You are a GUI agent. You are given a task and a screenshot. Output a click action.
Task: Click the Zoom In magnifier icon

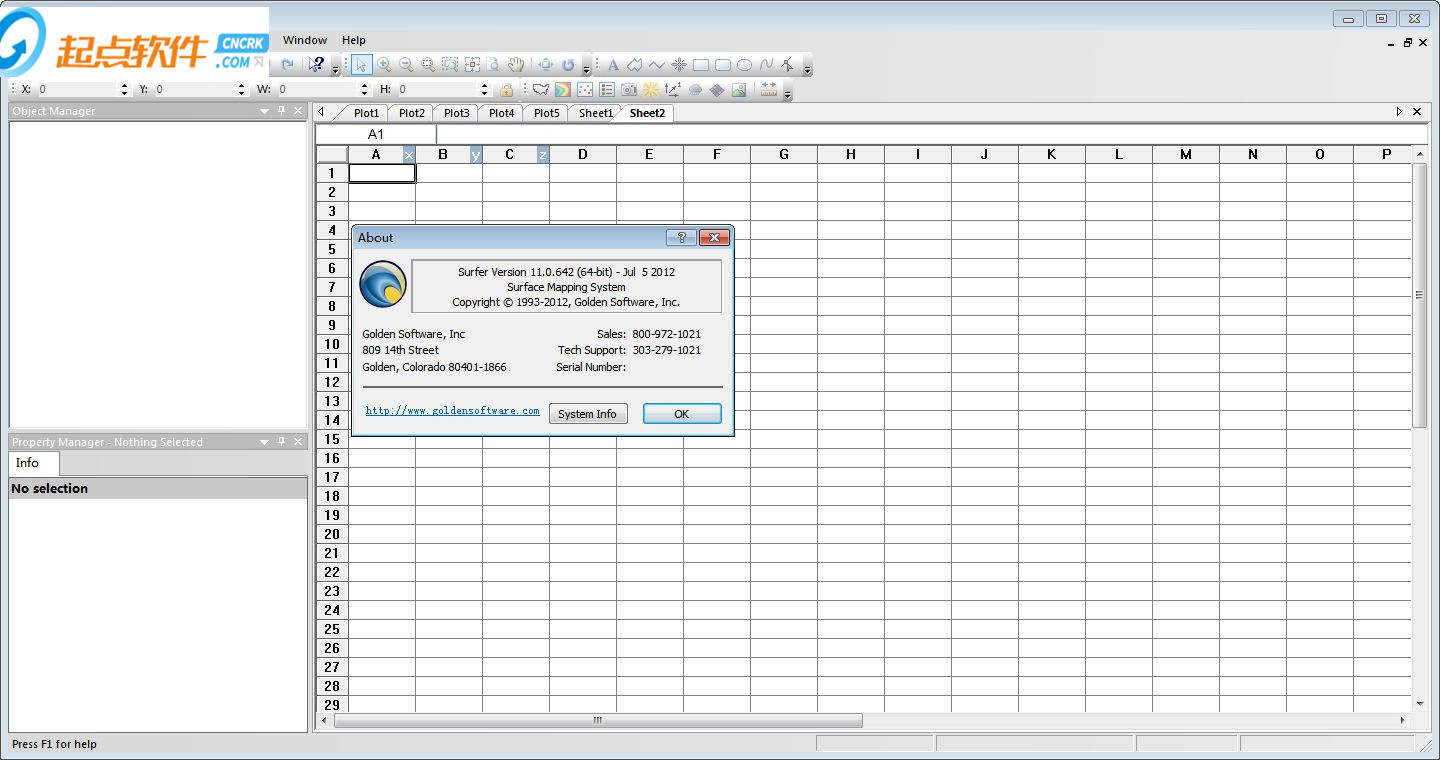pyautogui.click(x=383, y=65)
